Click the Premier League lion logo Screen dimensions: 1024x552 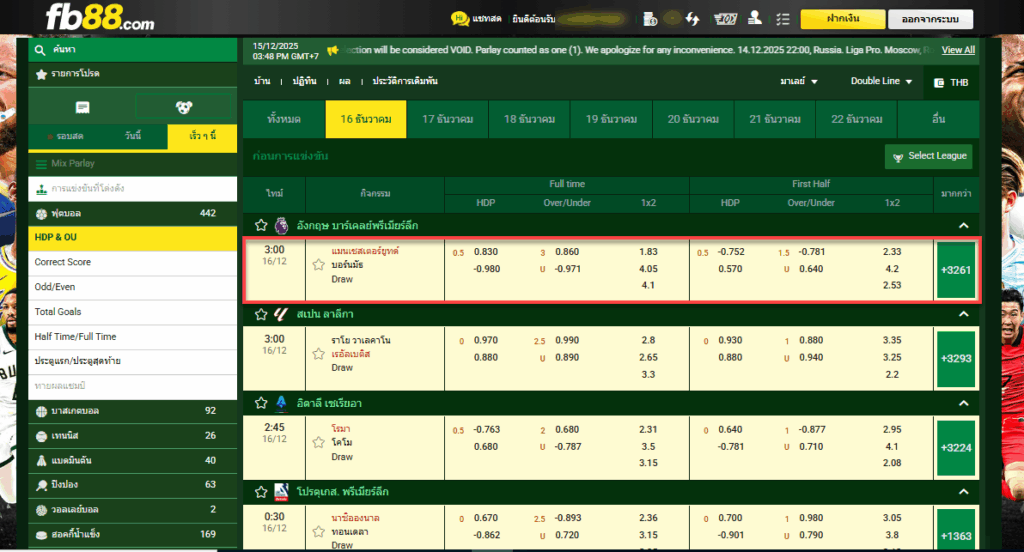(281, 225)
